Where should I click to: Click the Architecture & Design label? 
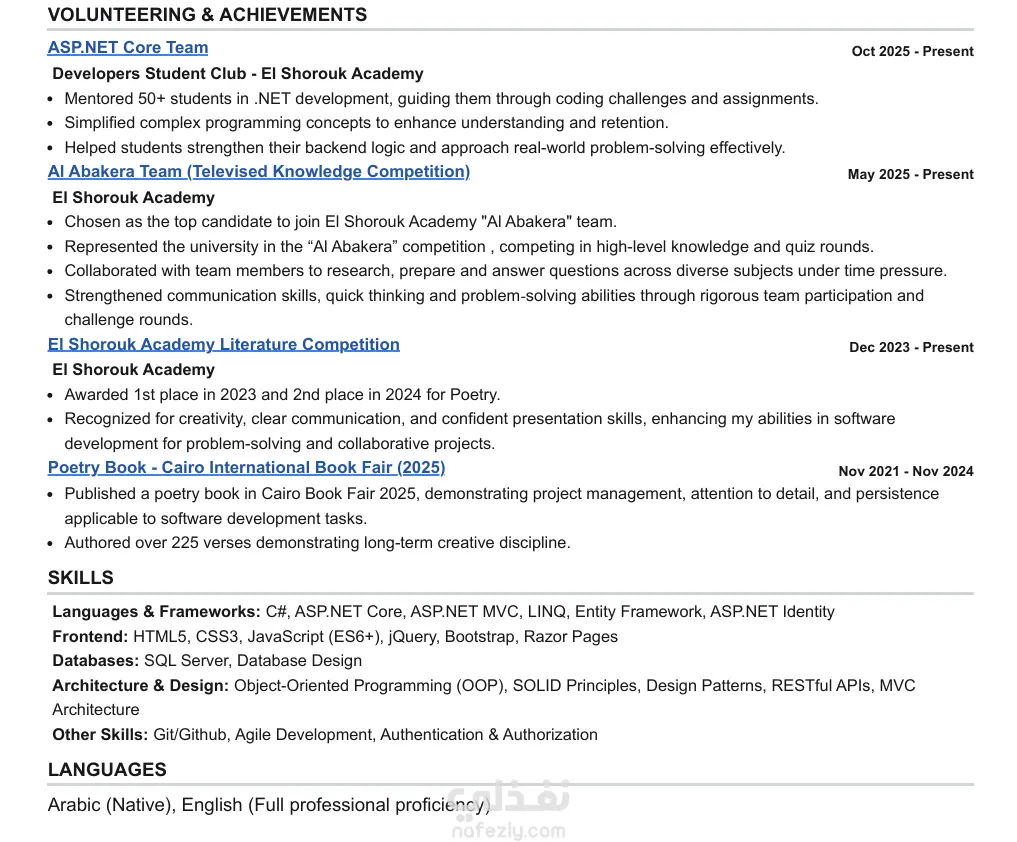click(x=140, y=686)
